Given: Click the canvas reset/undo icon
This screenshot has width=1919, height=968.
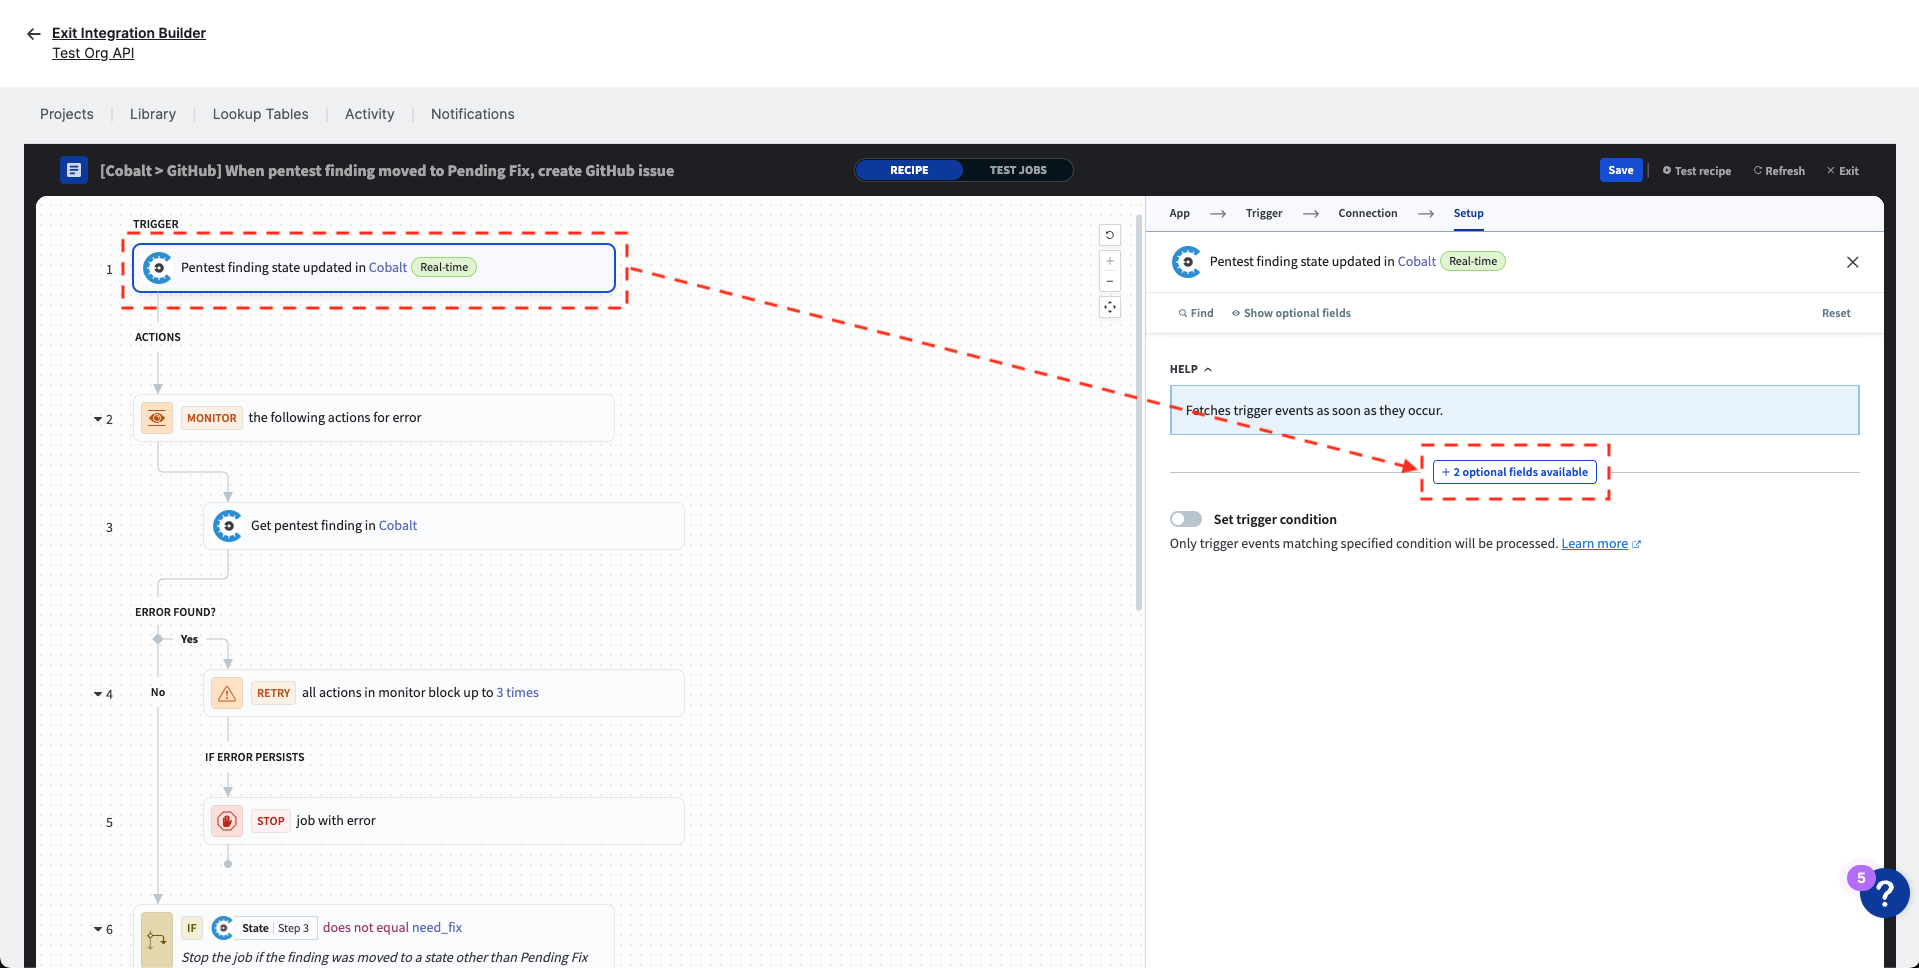Looking at the screenshot, I should [x=1110, y=235].
